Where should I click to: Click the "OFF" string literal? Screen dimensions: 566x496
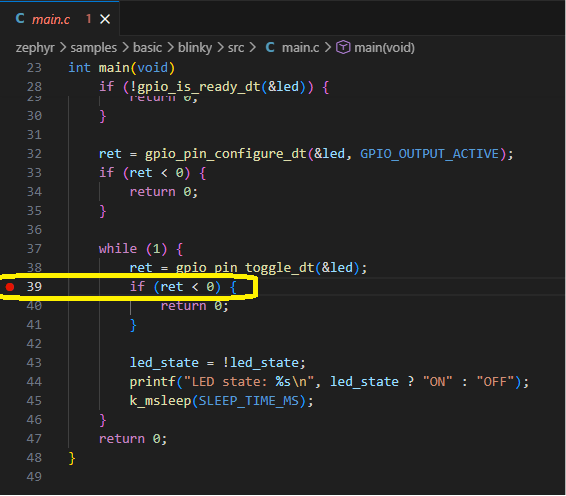[495, 382]
